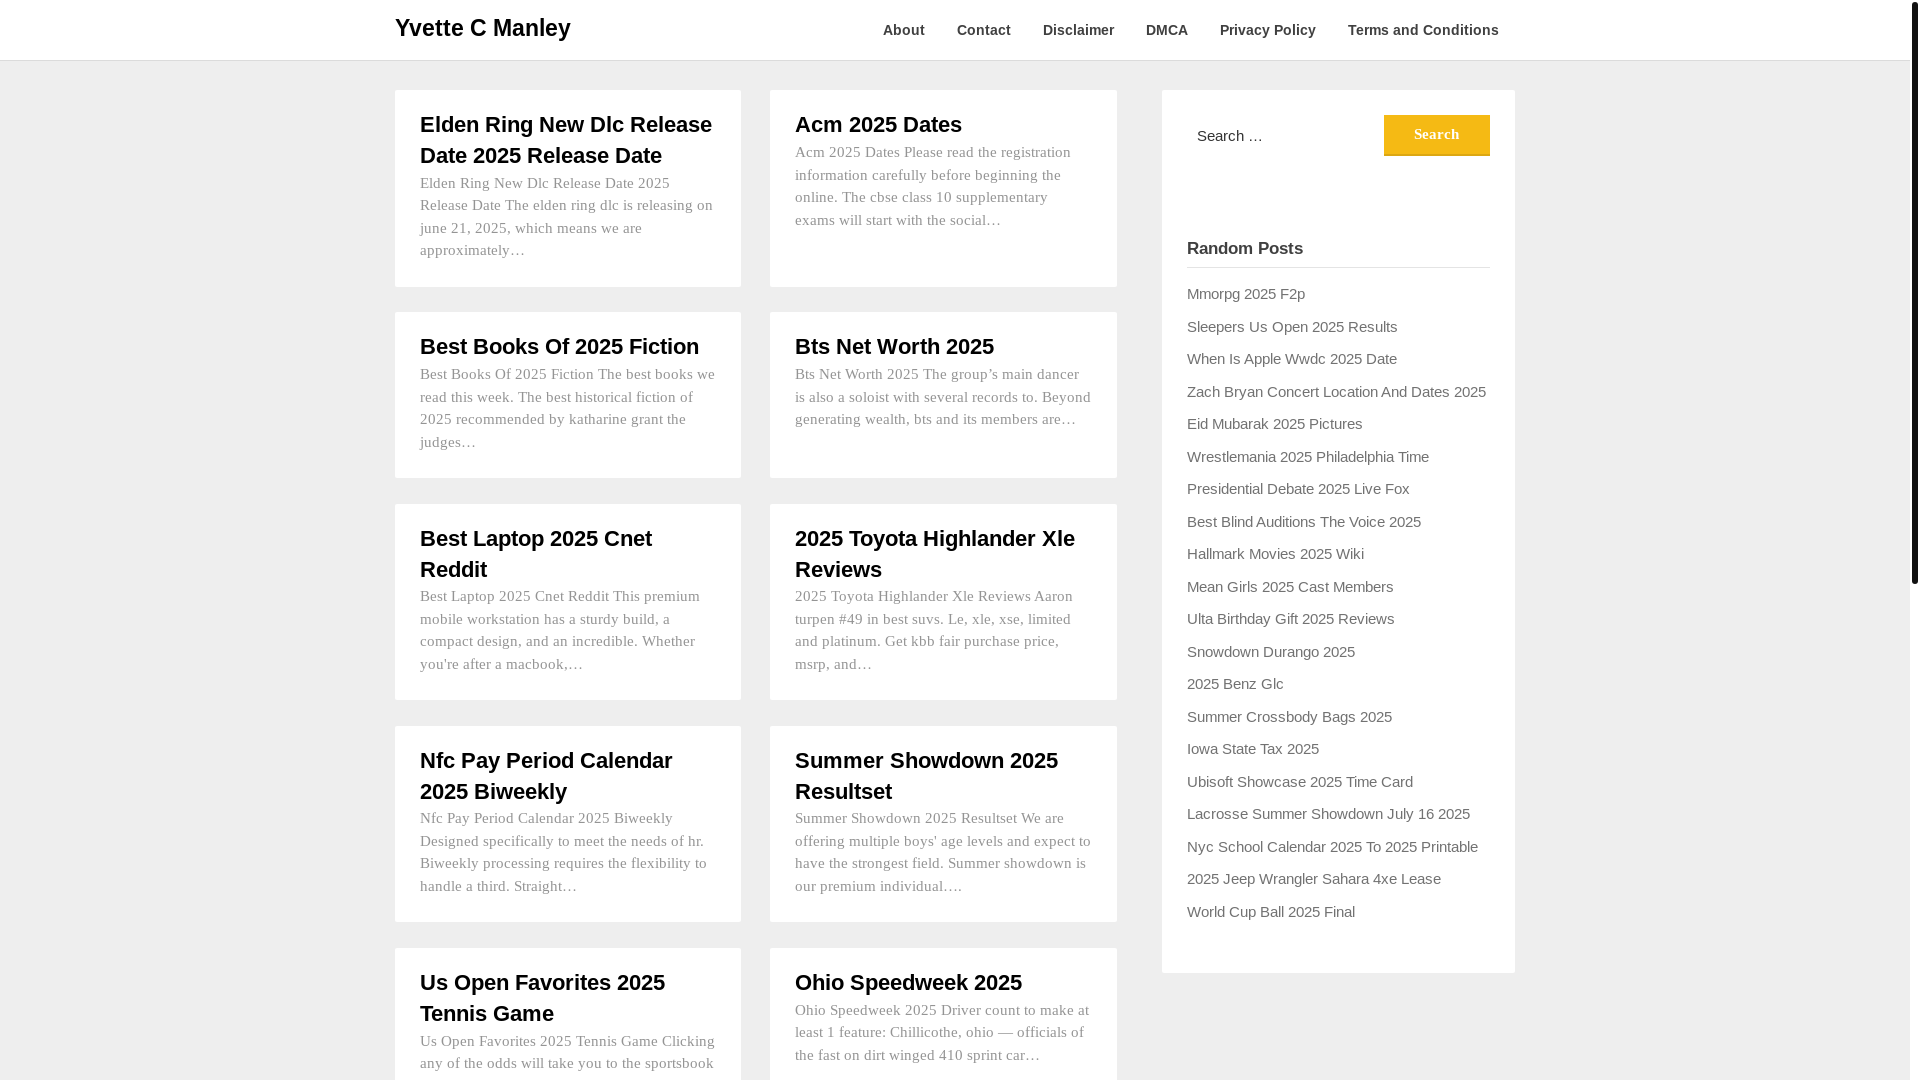Open Eid Mubarak 2025 Pictures link

1274,424
